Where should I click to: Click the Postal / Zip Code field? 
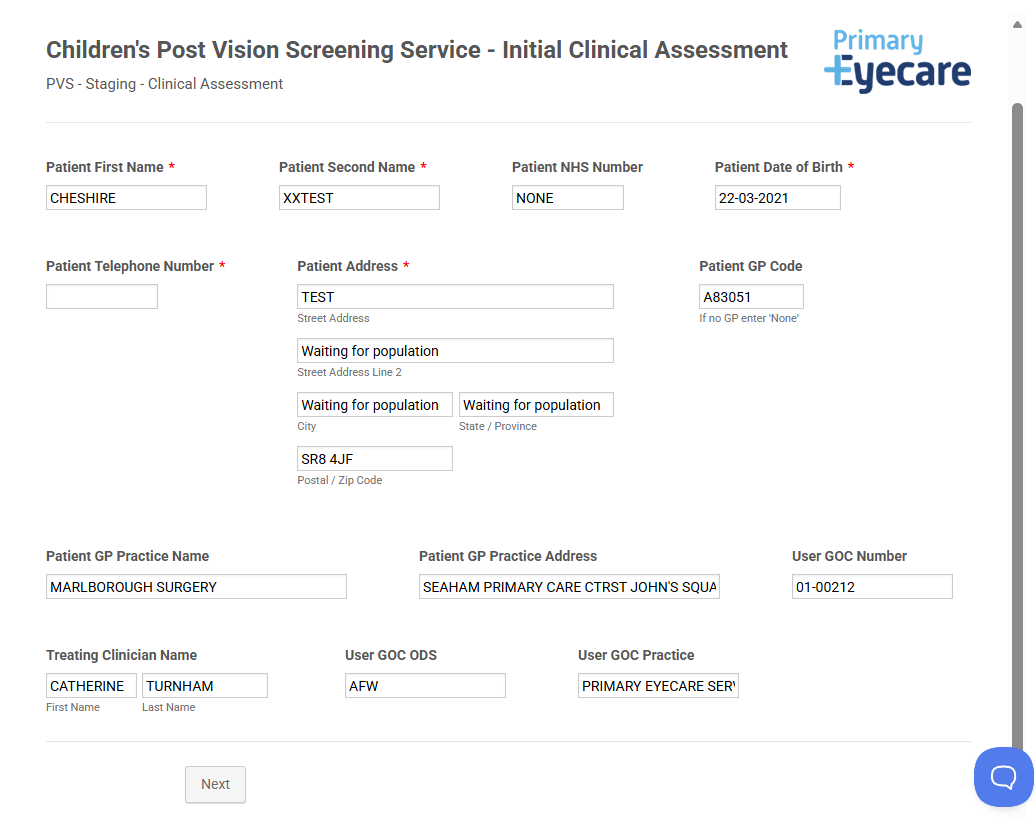coord(375,459)
